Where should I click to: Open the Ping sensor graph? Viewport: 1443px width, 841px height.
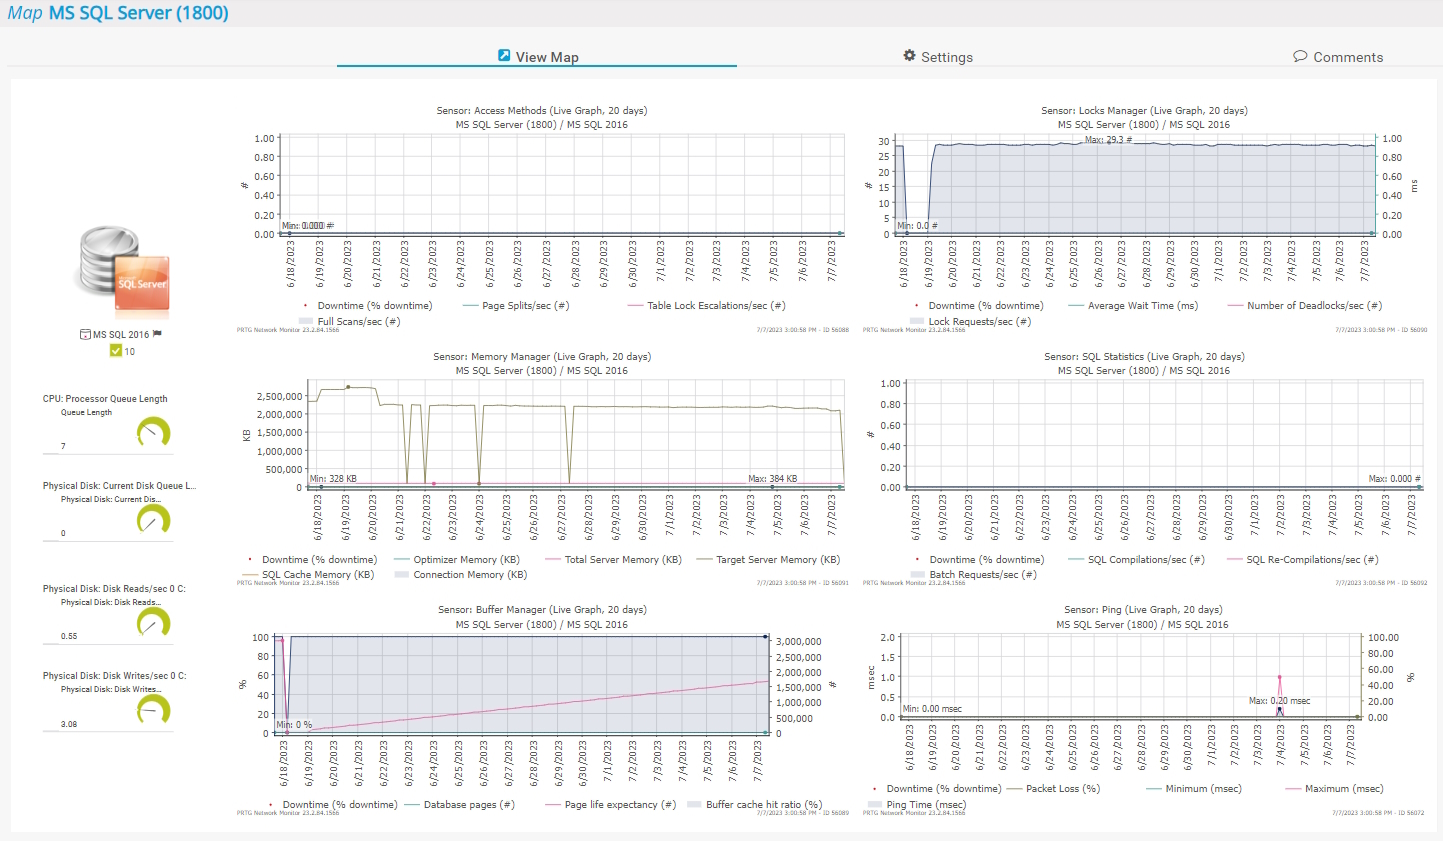1145,710
